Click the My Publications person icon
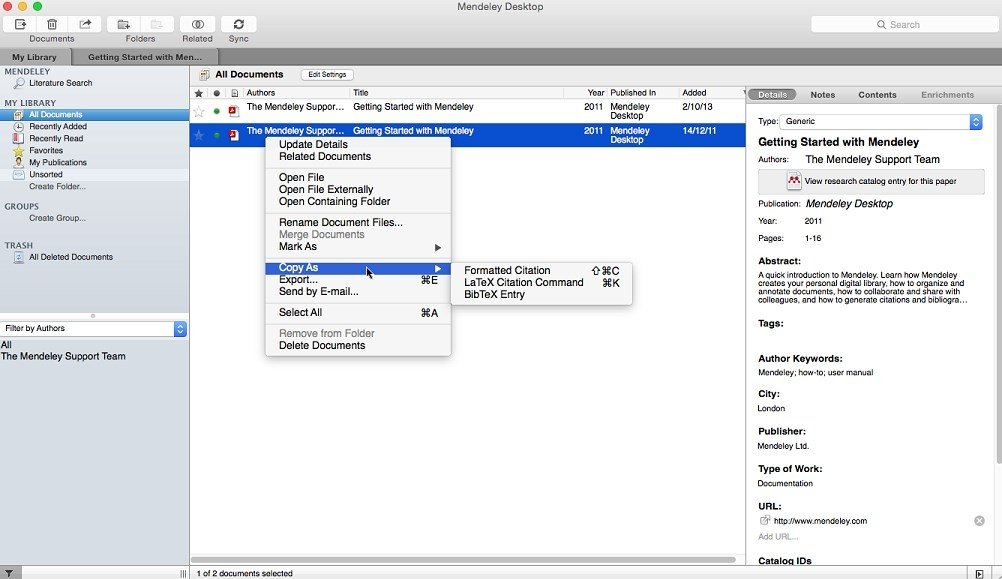Screen dimensions: 1002x579 coord(19,162)
